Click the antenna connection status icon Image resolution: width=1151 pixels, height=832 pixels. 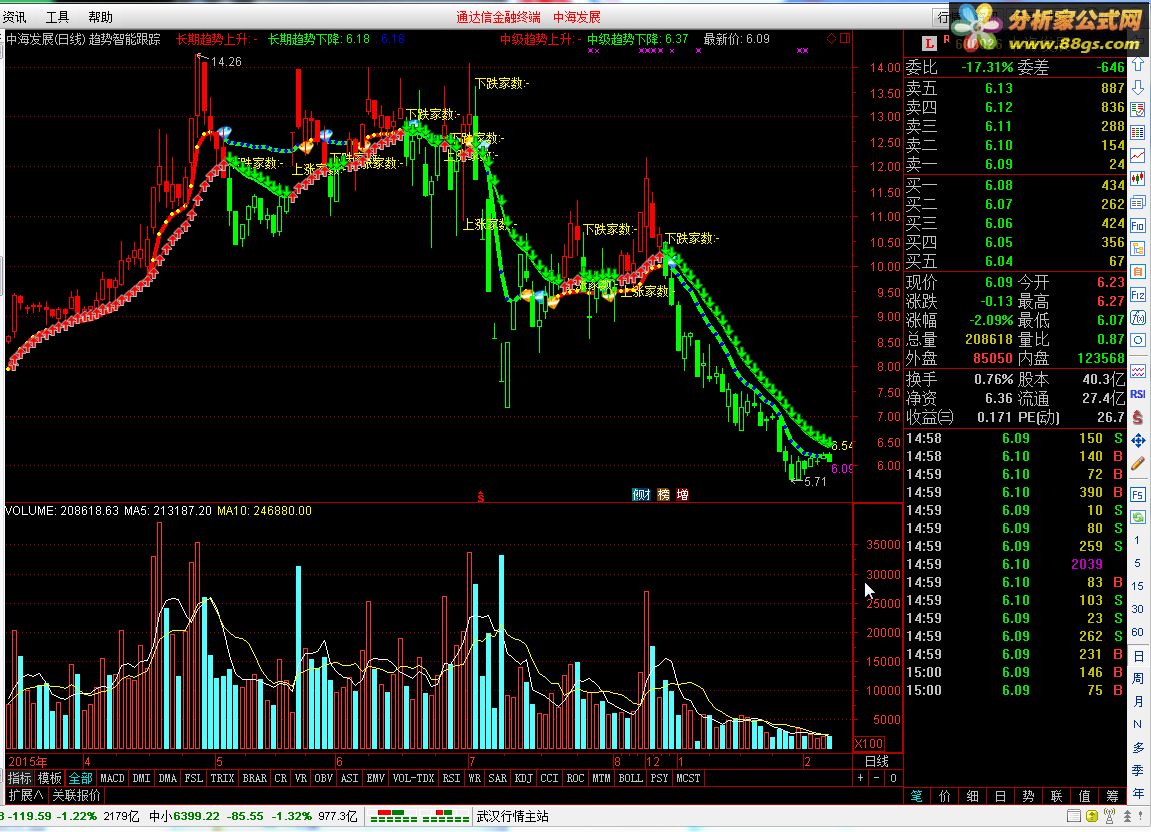[1110, 816]
